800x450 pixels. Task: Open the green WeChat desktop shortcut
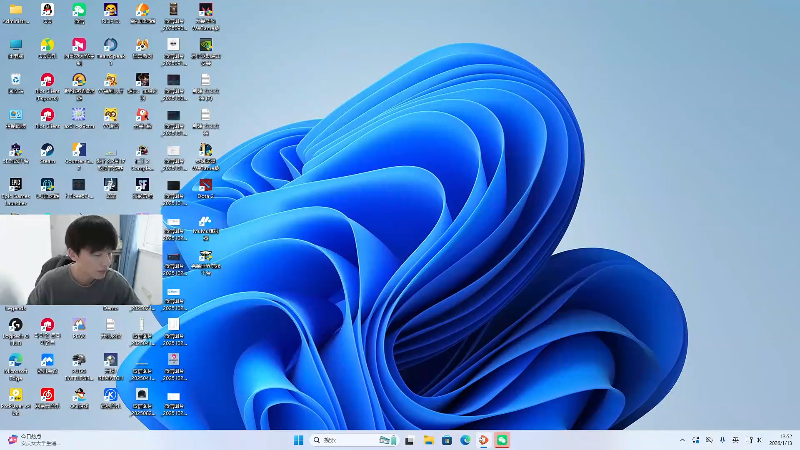[x=79, y=10]
